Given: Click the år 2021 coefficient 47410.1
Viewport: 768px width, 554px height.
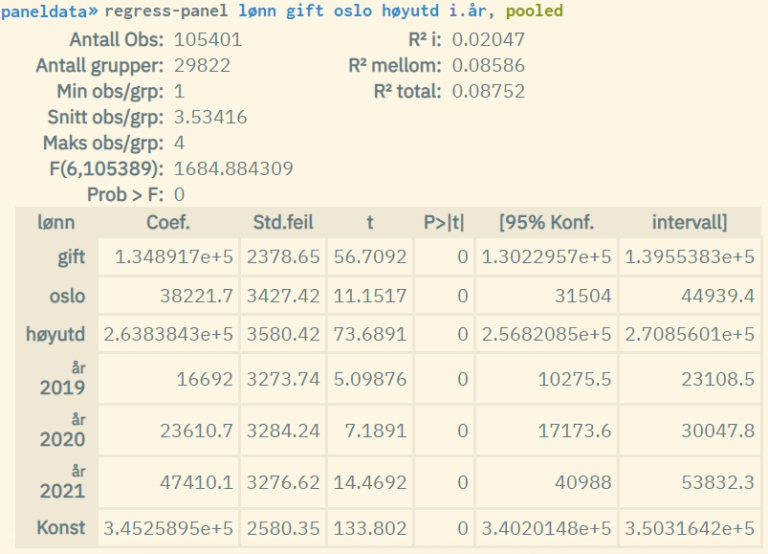Looking at the screenshot, I should point(196,482).
